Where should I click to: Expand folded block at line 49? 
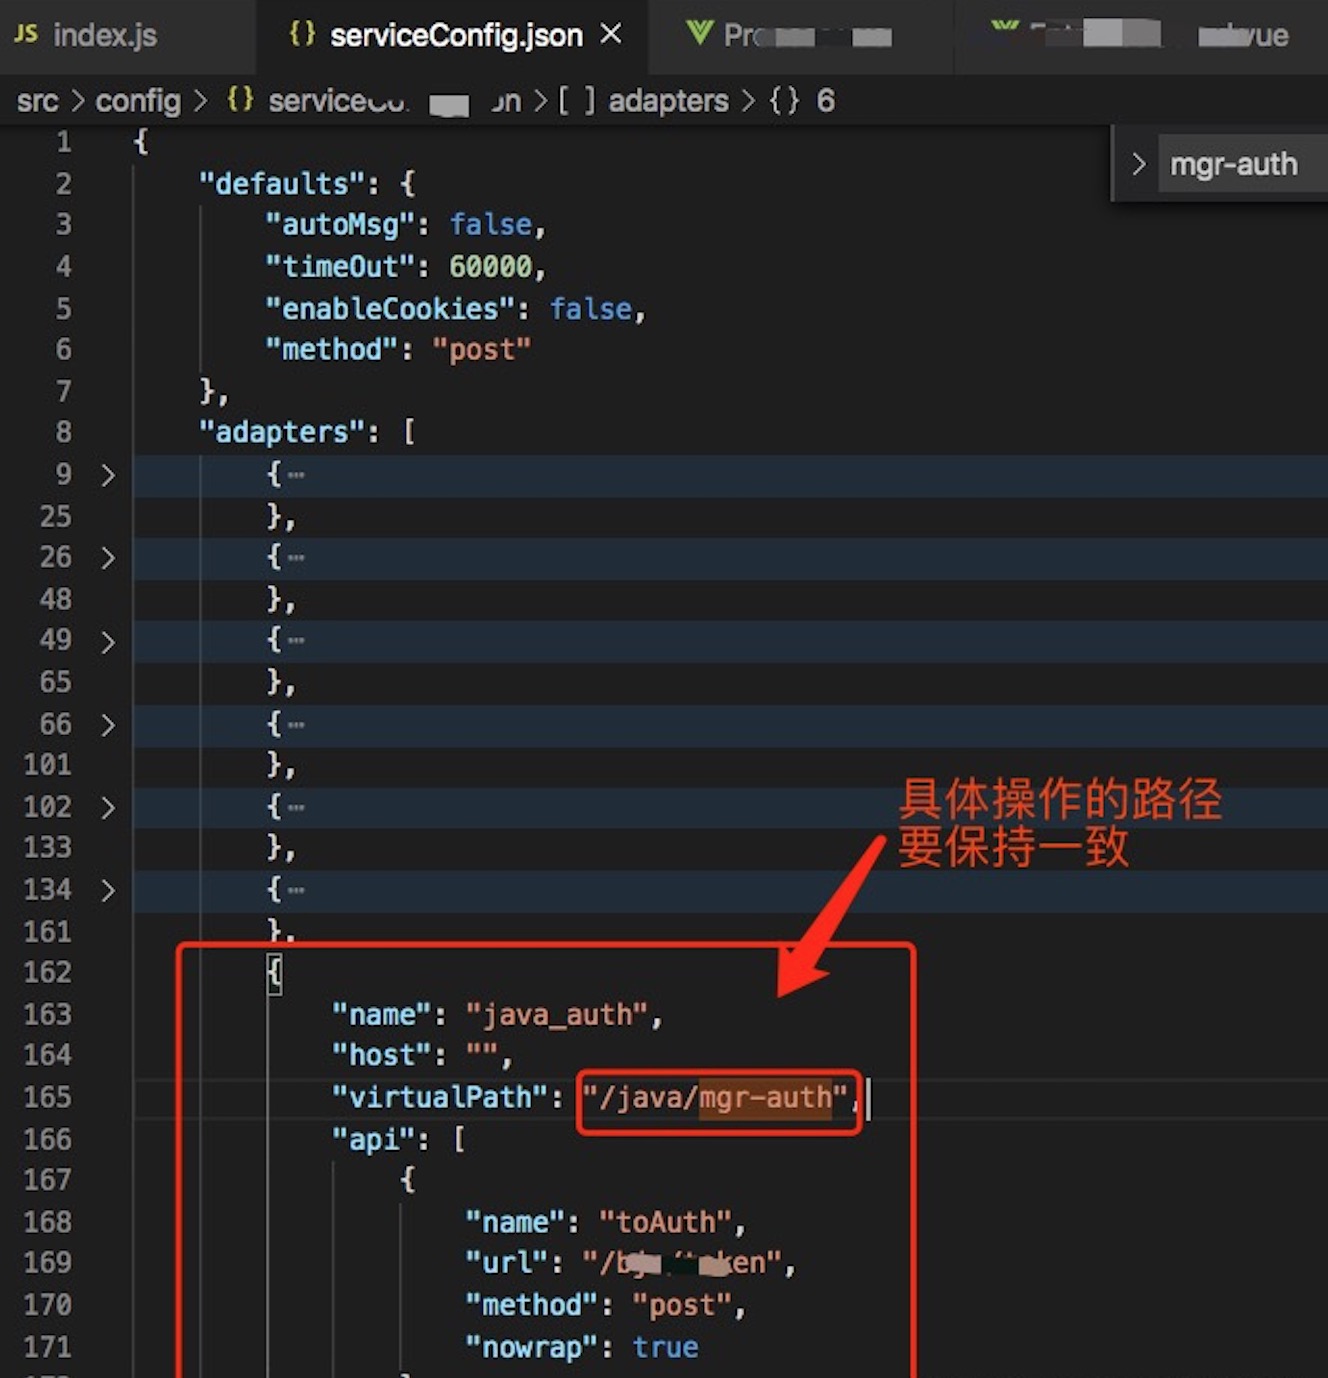[108, 641]
